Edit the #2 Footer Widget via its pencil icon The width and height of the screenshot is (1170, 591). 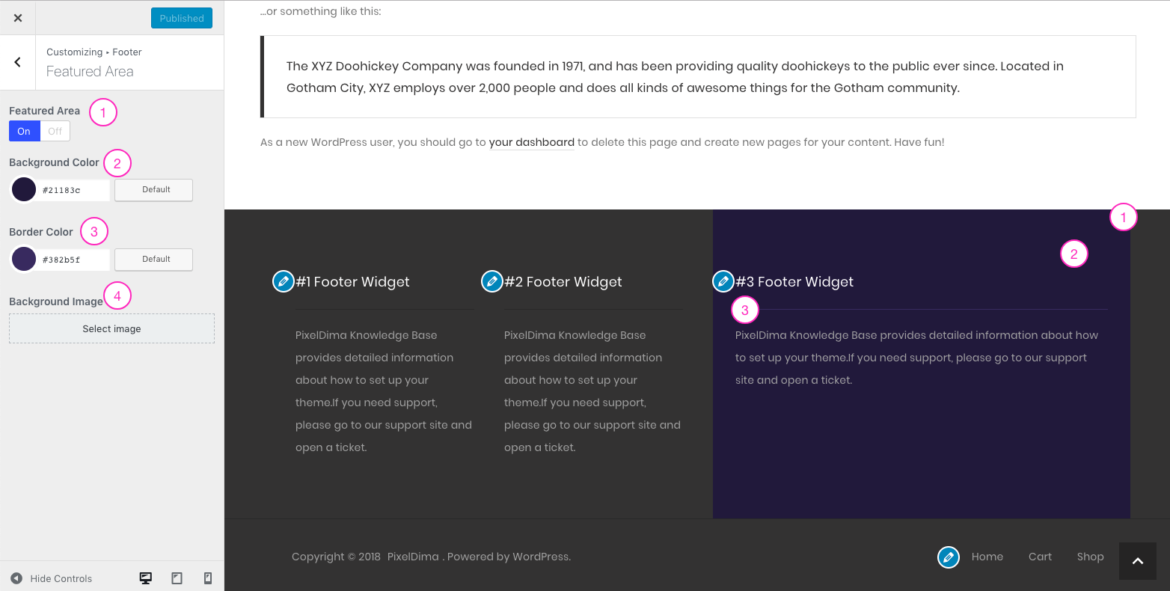coord(492,281)
